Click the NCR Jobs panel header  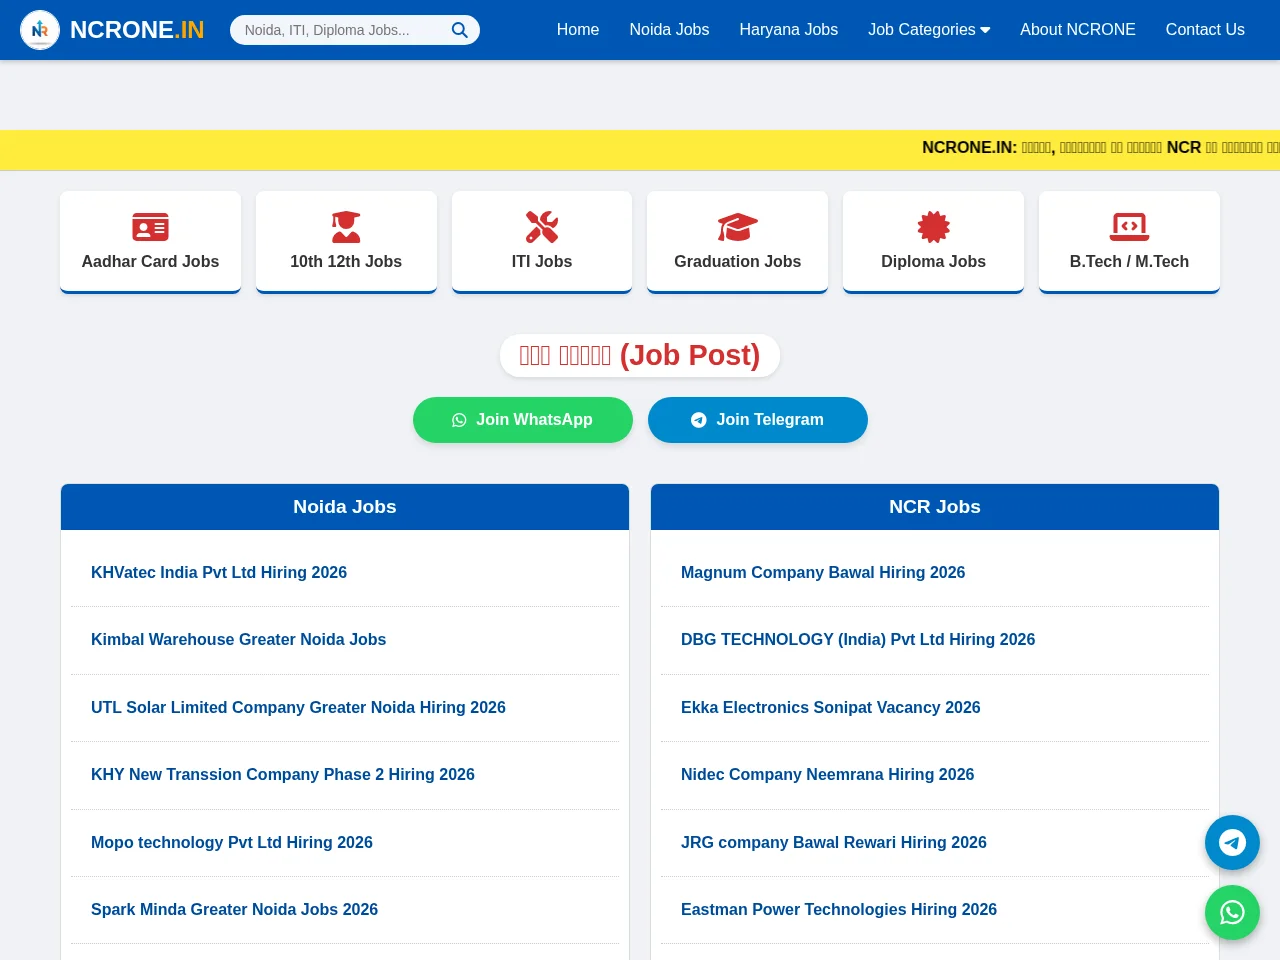point(935,507)
